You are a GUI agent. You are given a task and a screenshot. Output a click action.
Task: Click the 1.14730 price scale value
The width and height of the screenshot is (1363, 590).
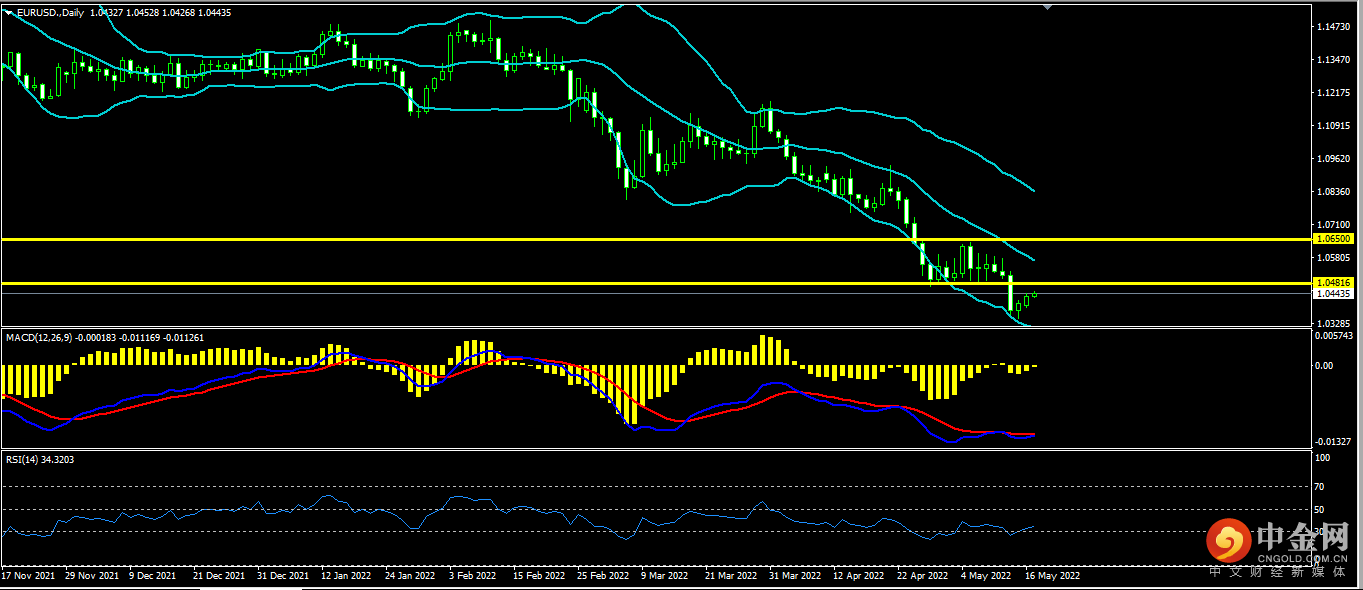pyautogui.click(x=1334, y=26)
